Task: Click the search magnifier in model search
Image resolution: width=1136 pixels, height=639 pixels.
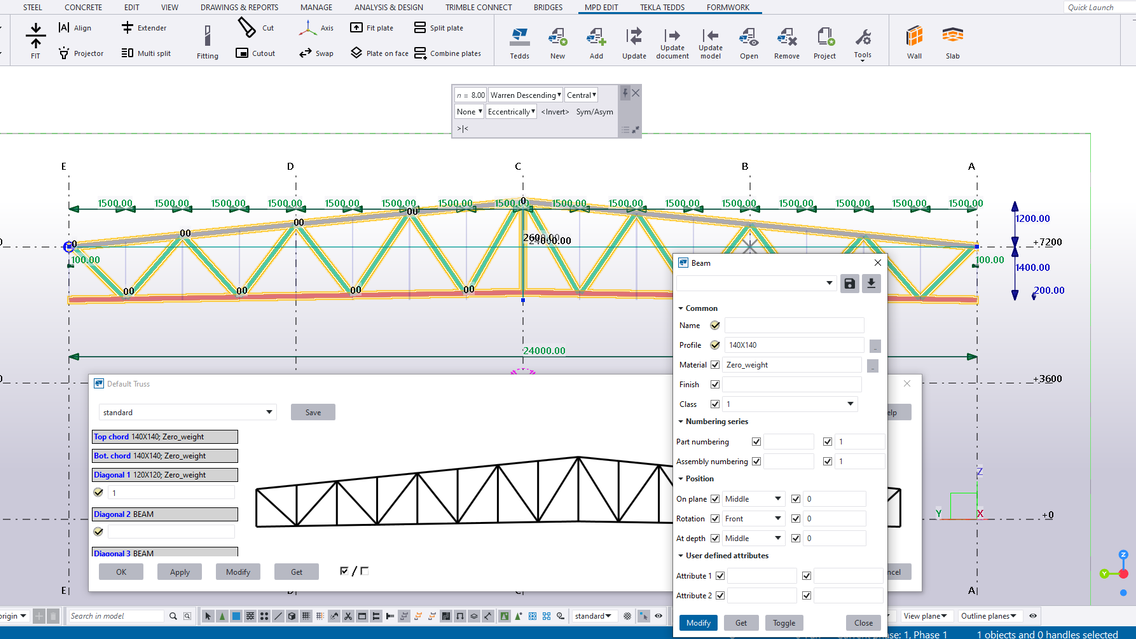Action: coord(173,616)
